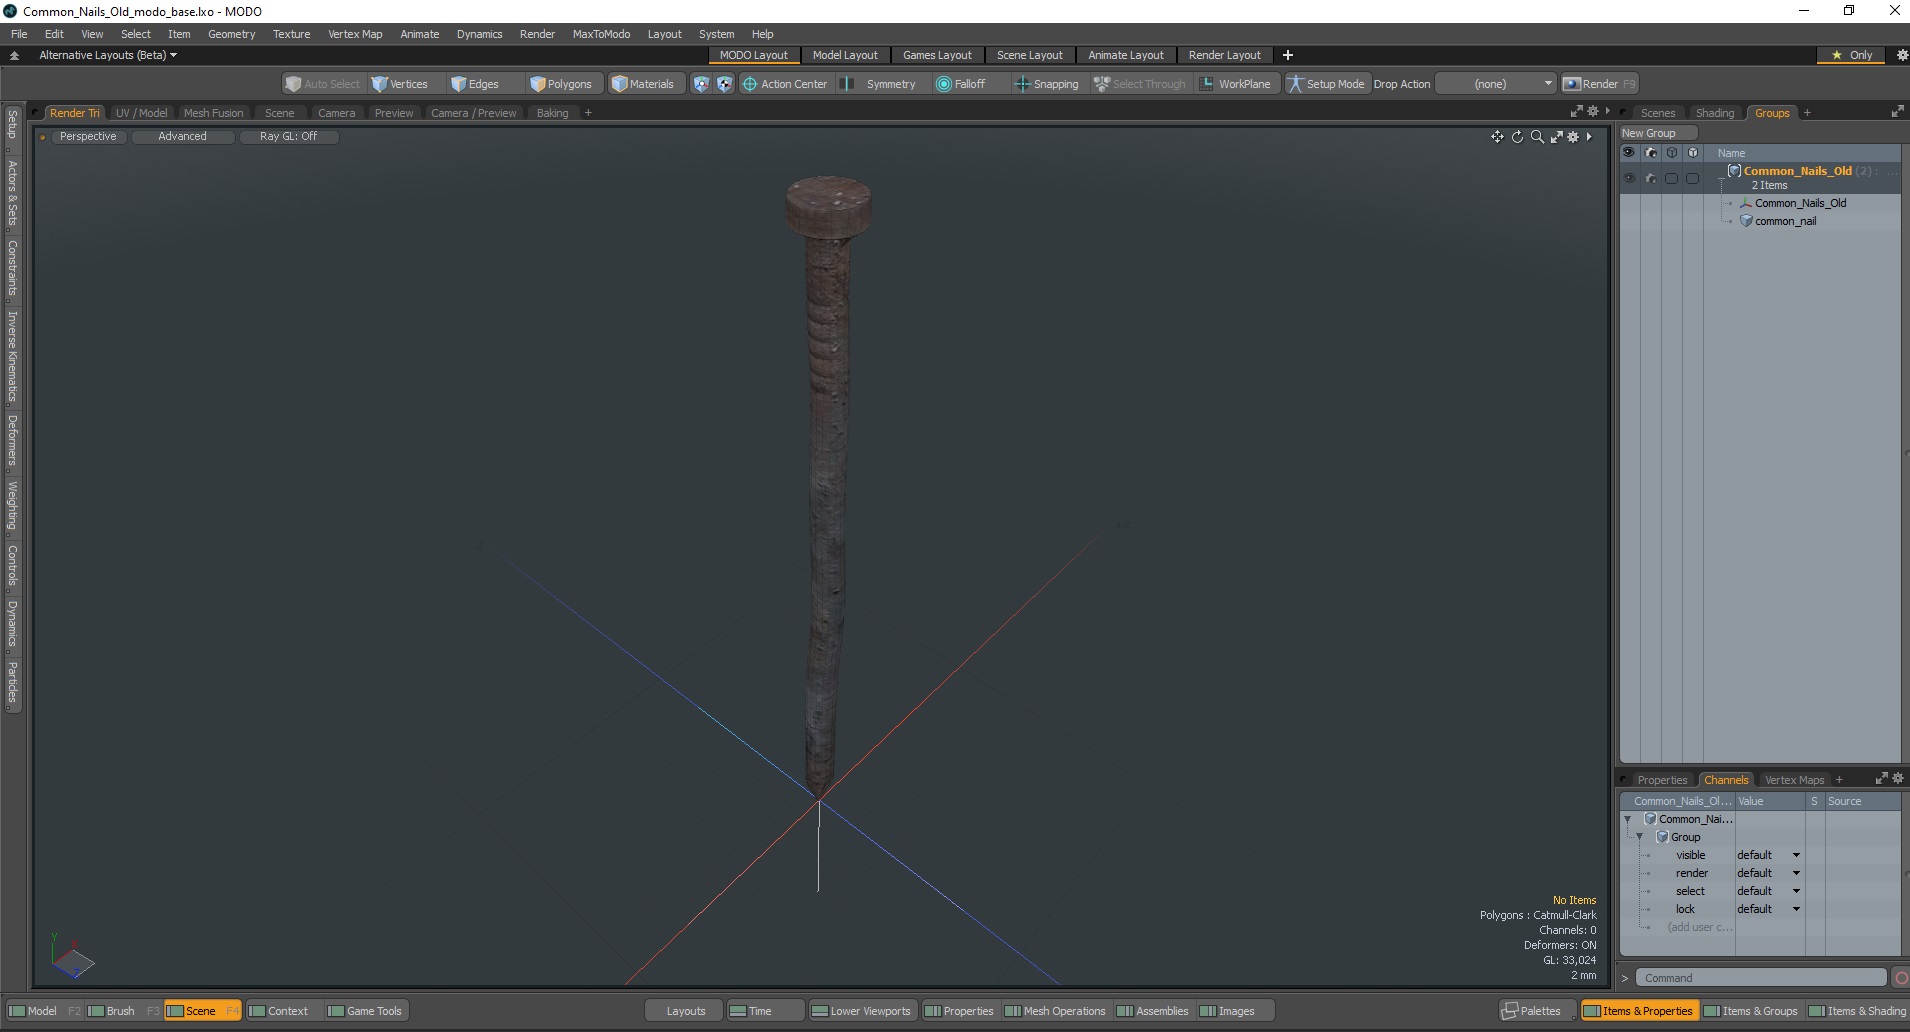The height and width of the screenshot is (1032, 1910).
Task: Toggle visibility eye for Common_Nails_Old group
Action: pos(1629,178)
